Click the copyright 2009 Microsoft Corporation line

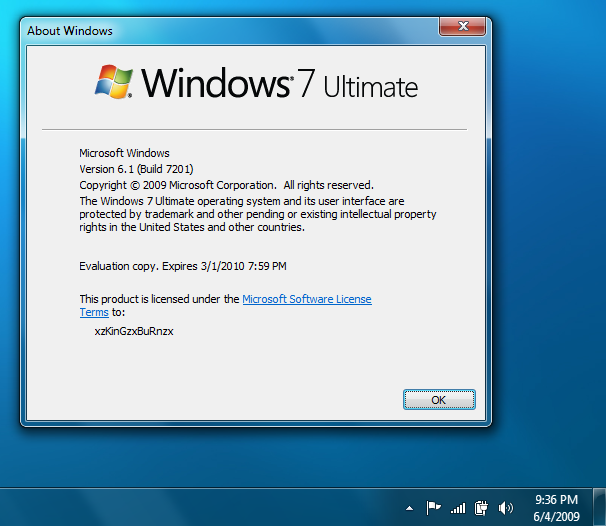click(226, 186)
